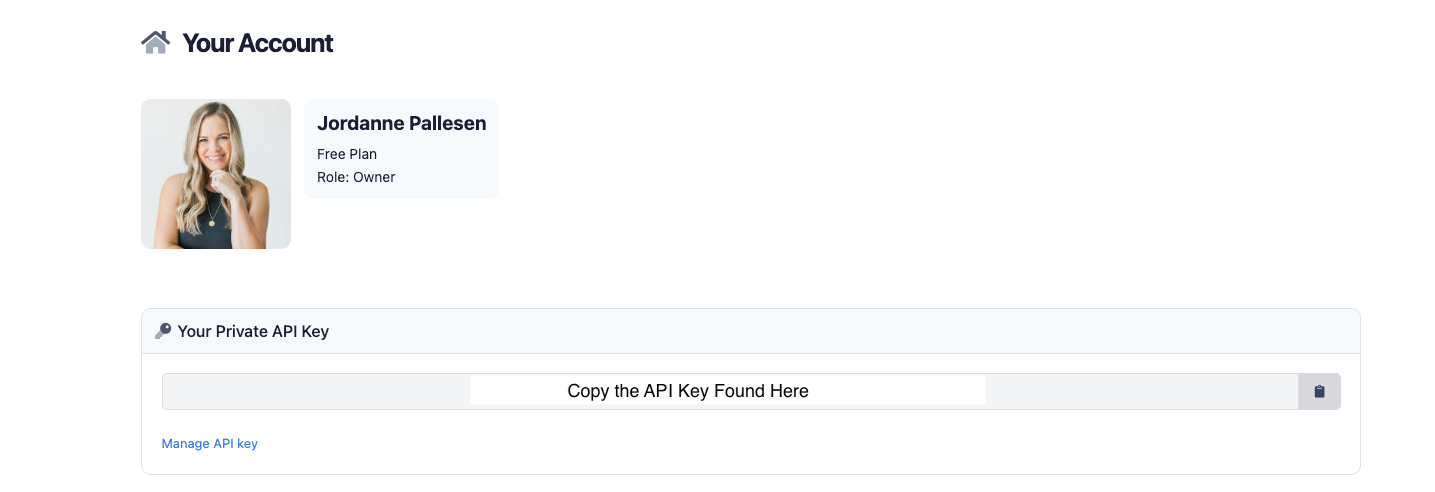Click the Free Plan text
Viewport: 1435px width, 492px height.
(347, 154)
